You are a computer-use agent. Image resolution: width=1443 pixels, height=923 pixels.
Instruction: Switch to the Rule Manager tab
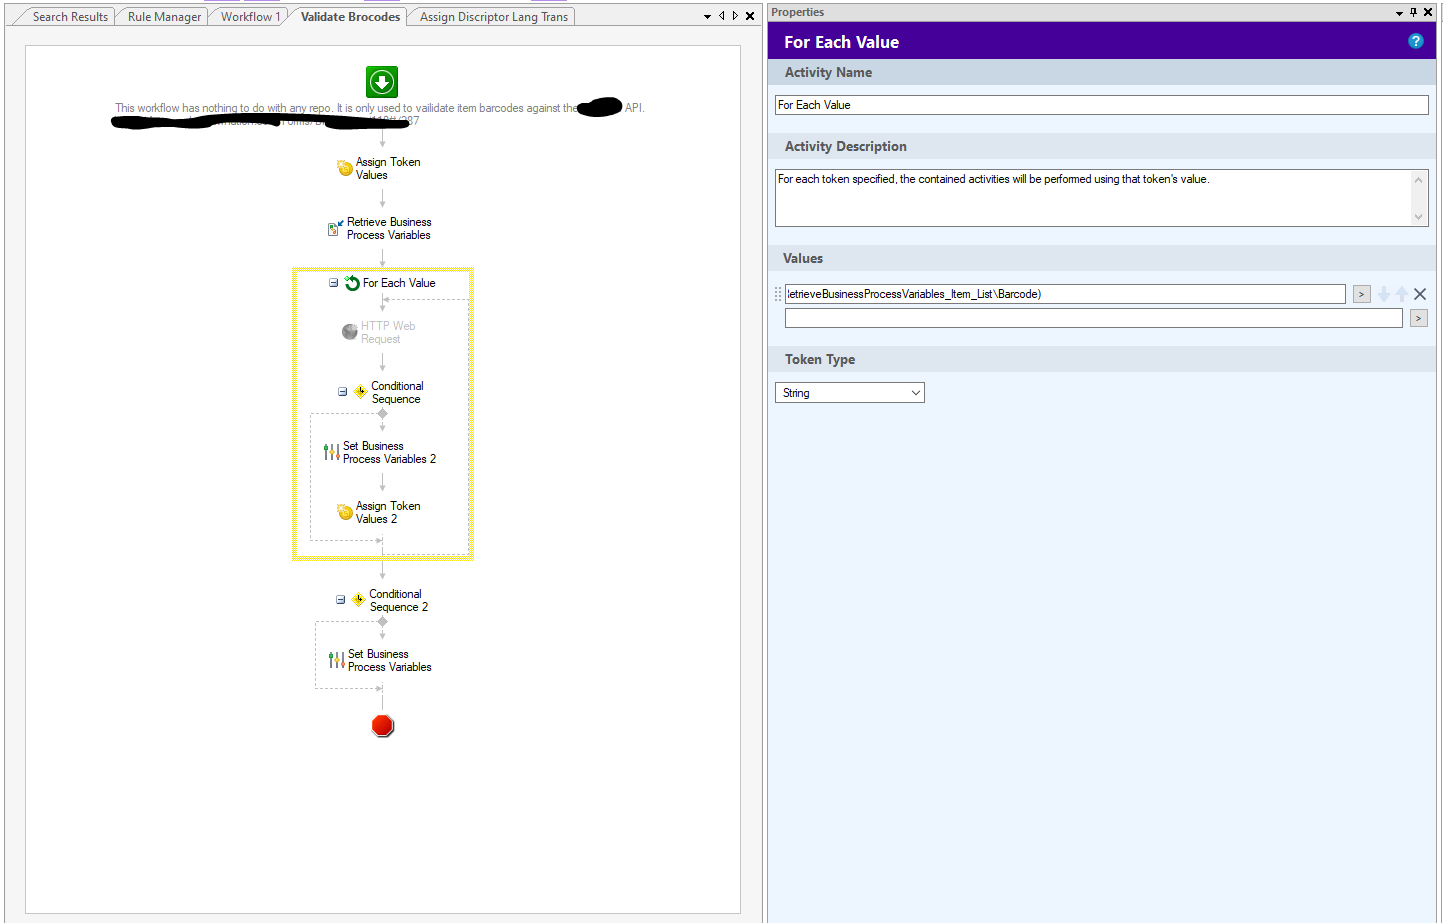coord(164,17)
